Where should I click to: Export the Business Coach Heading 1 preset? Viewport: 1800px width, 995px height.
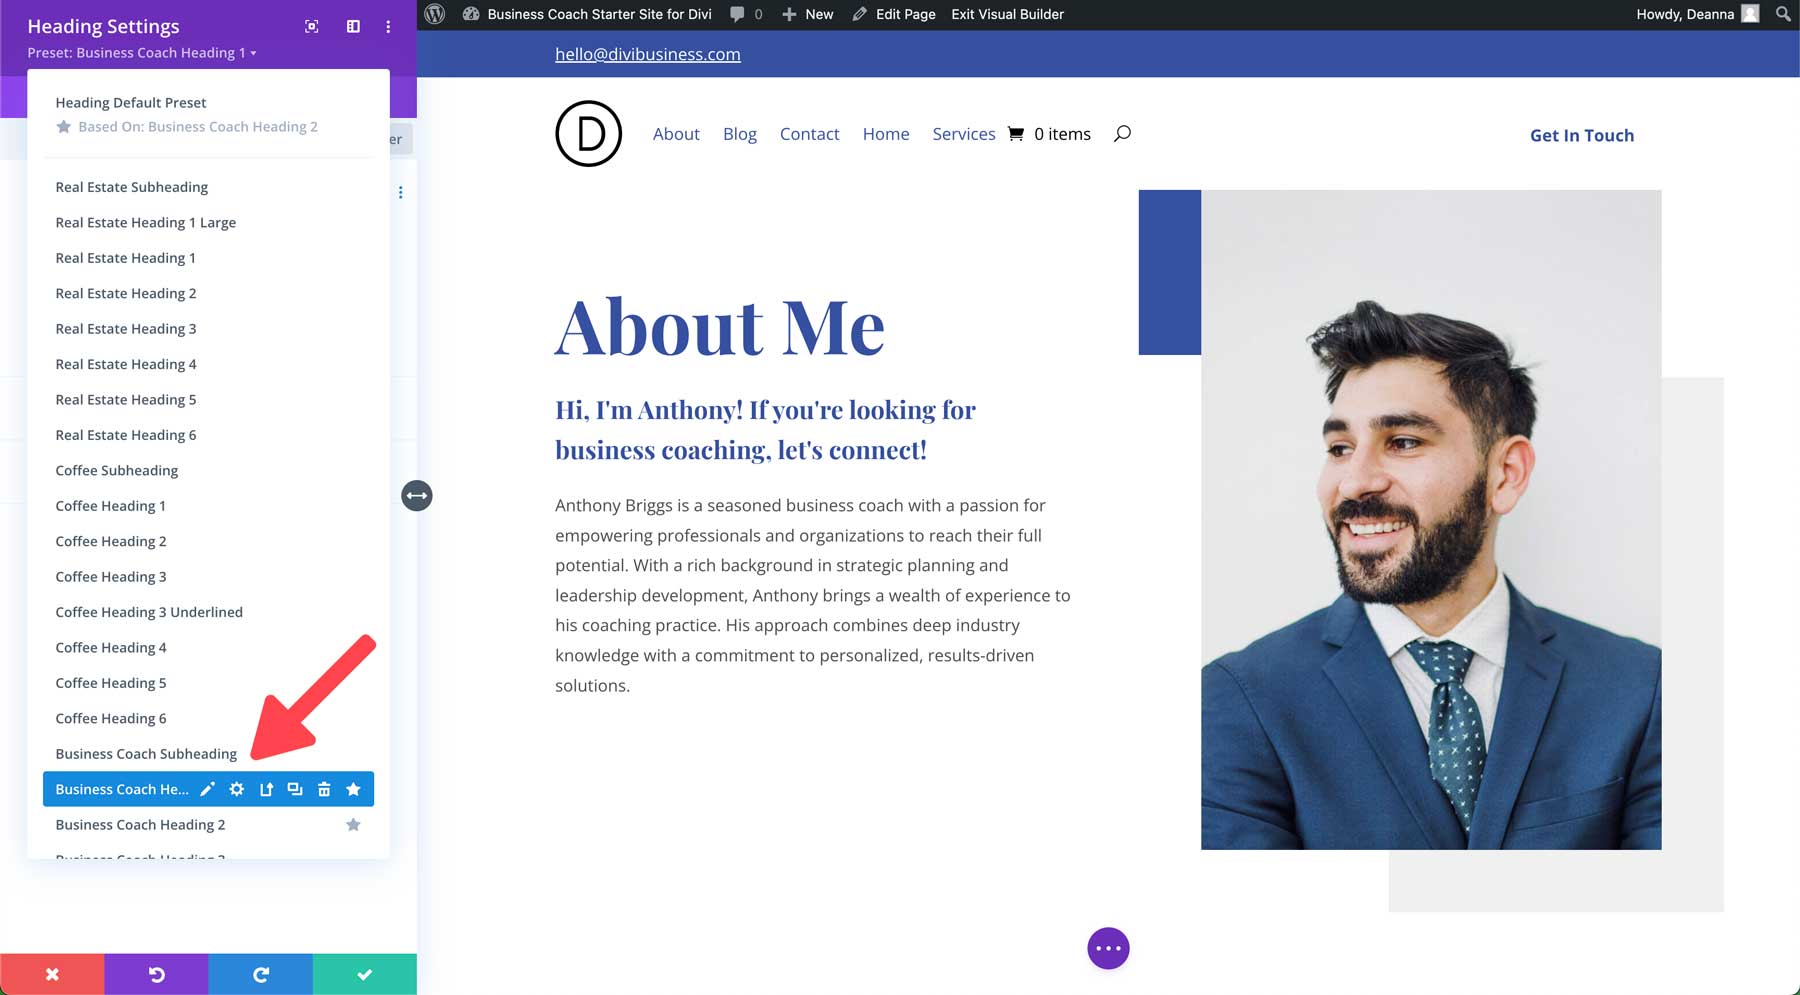(x=265, y=789)
